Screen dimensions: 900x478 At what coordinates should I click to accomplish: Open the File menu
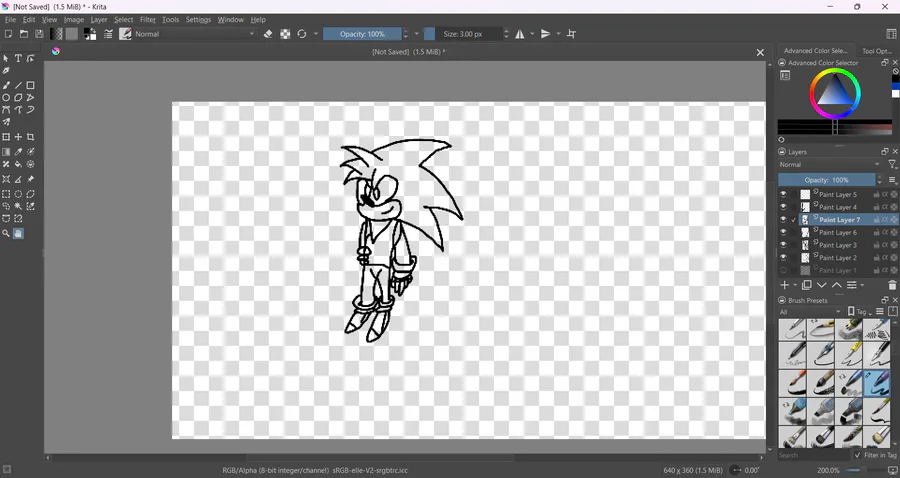(x=10, y=20)
